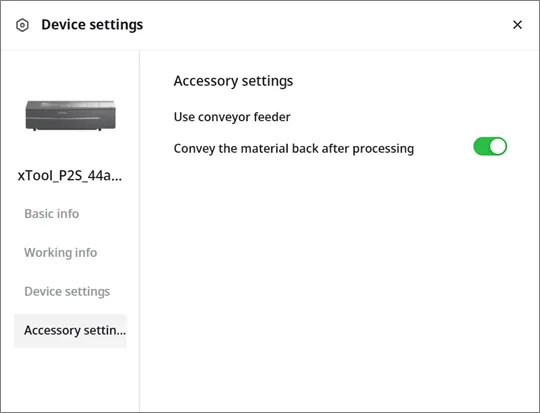The image size is (540, 413).
Task: Click the grayed 'Working info' link
Action: click(61, 252)
